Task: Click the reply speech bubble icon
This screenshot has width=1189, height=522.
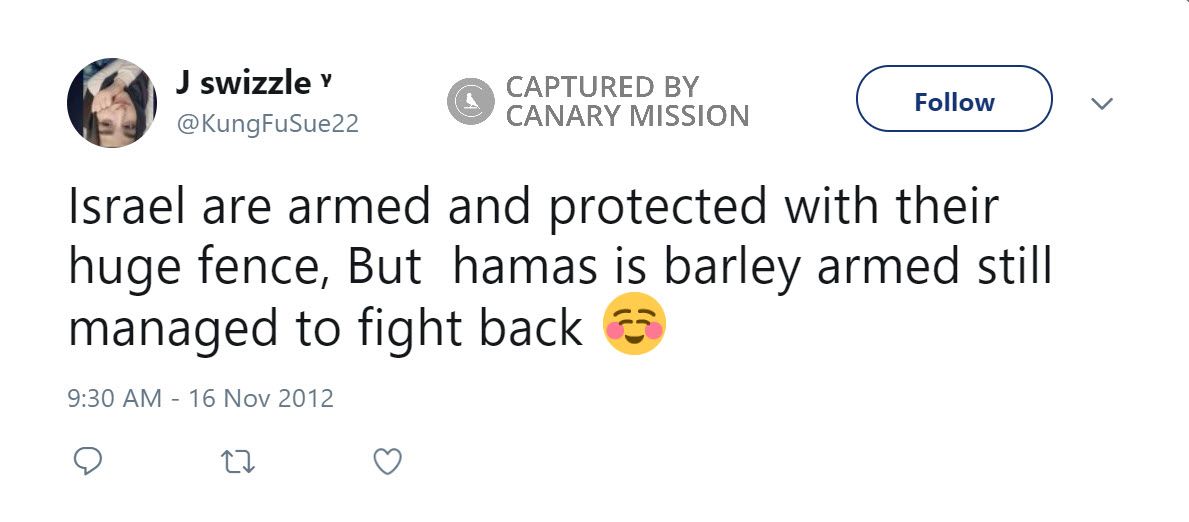Action: [x=88, y=461]
